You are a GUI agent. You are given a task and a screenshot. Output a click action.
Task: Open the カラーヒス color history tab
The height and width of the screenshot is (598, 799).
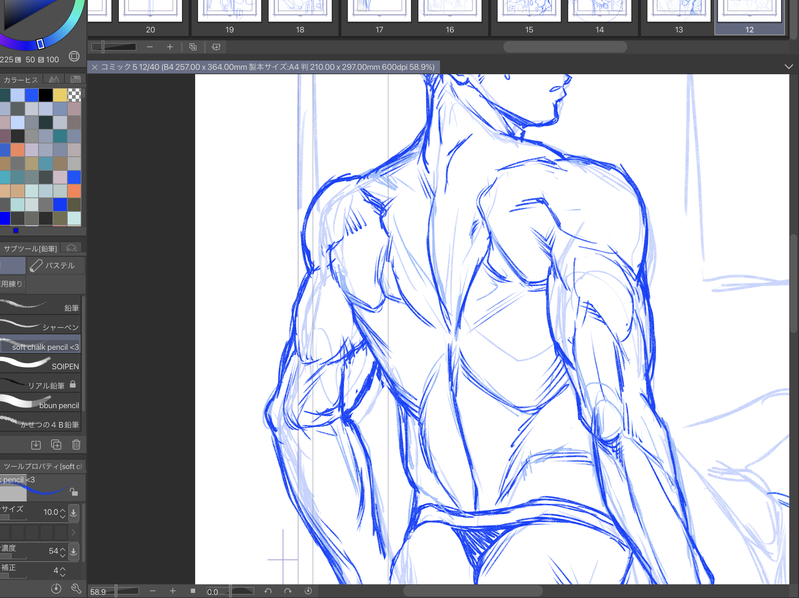(20, 80)
